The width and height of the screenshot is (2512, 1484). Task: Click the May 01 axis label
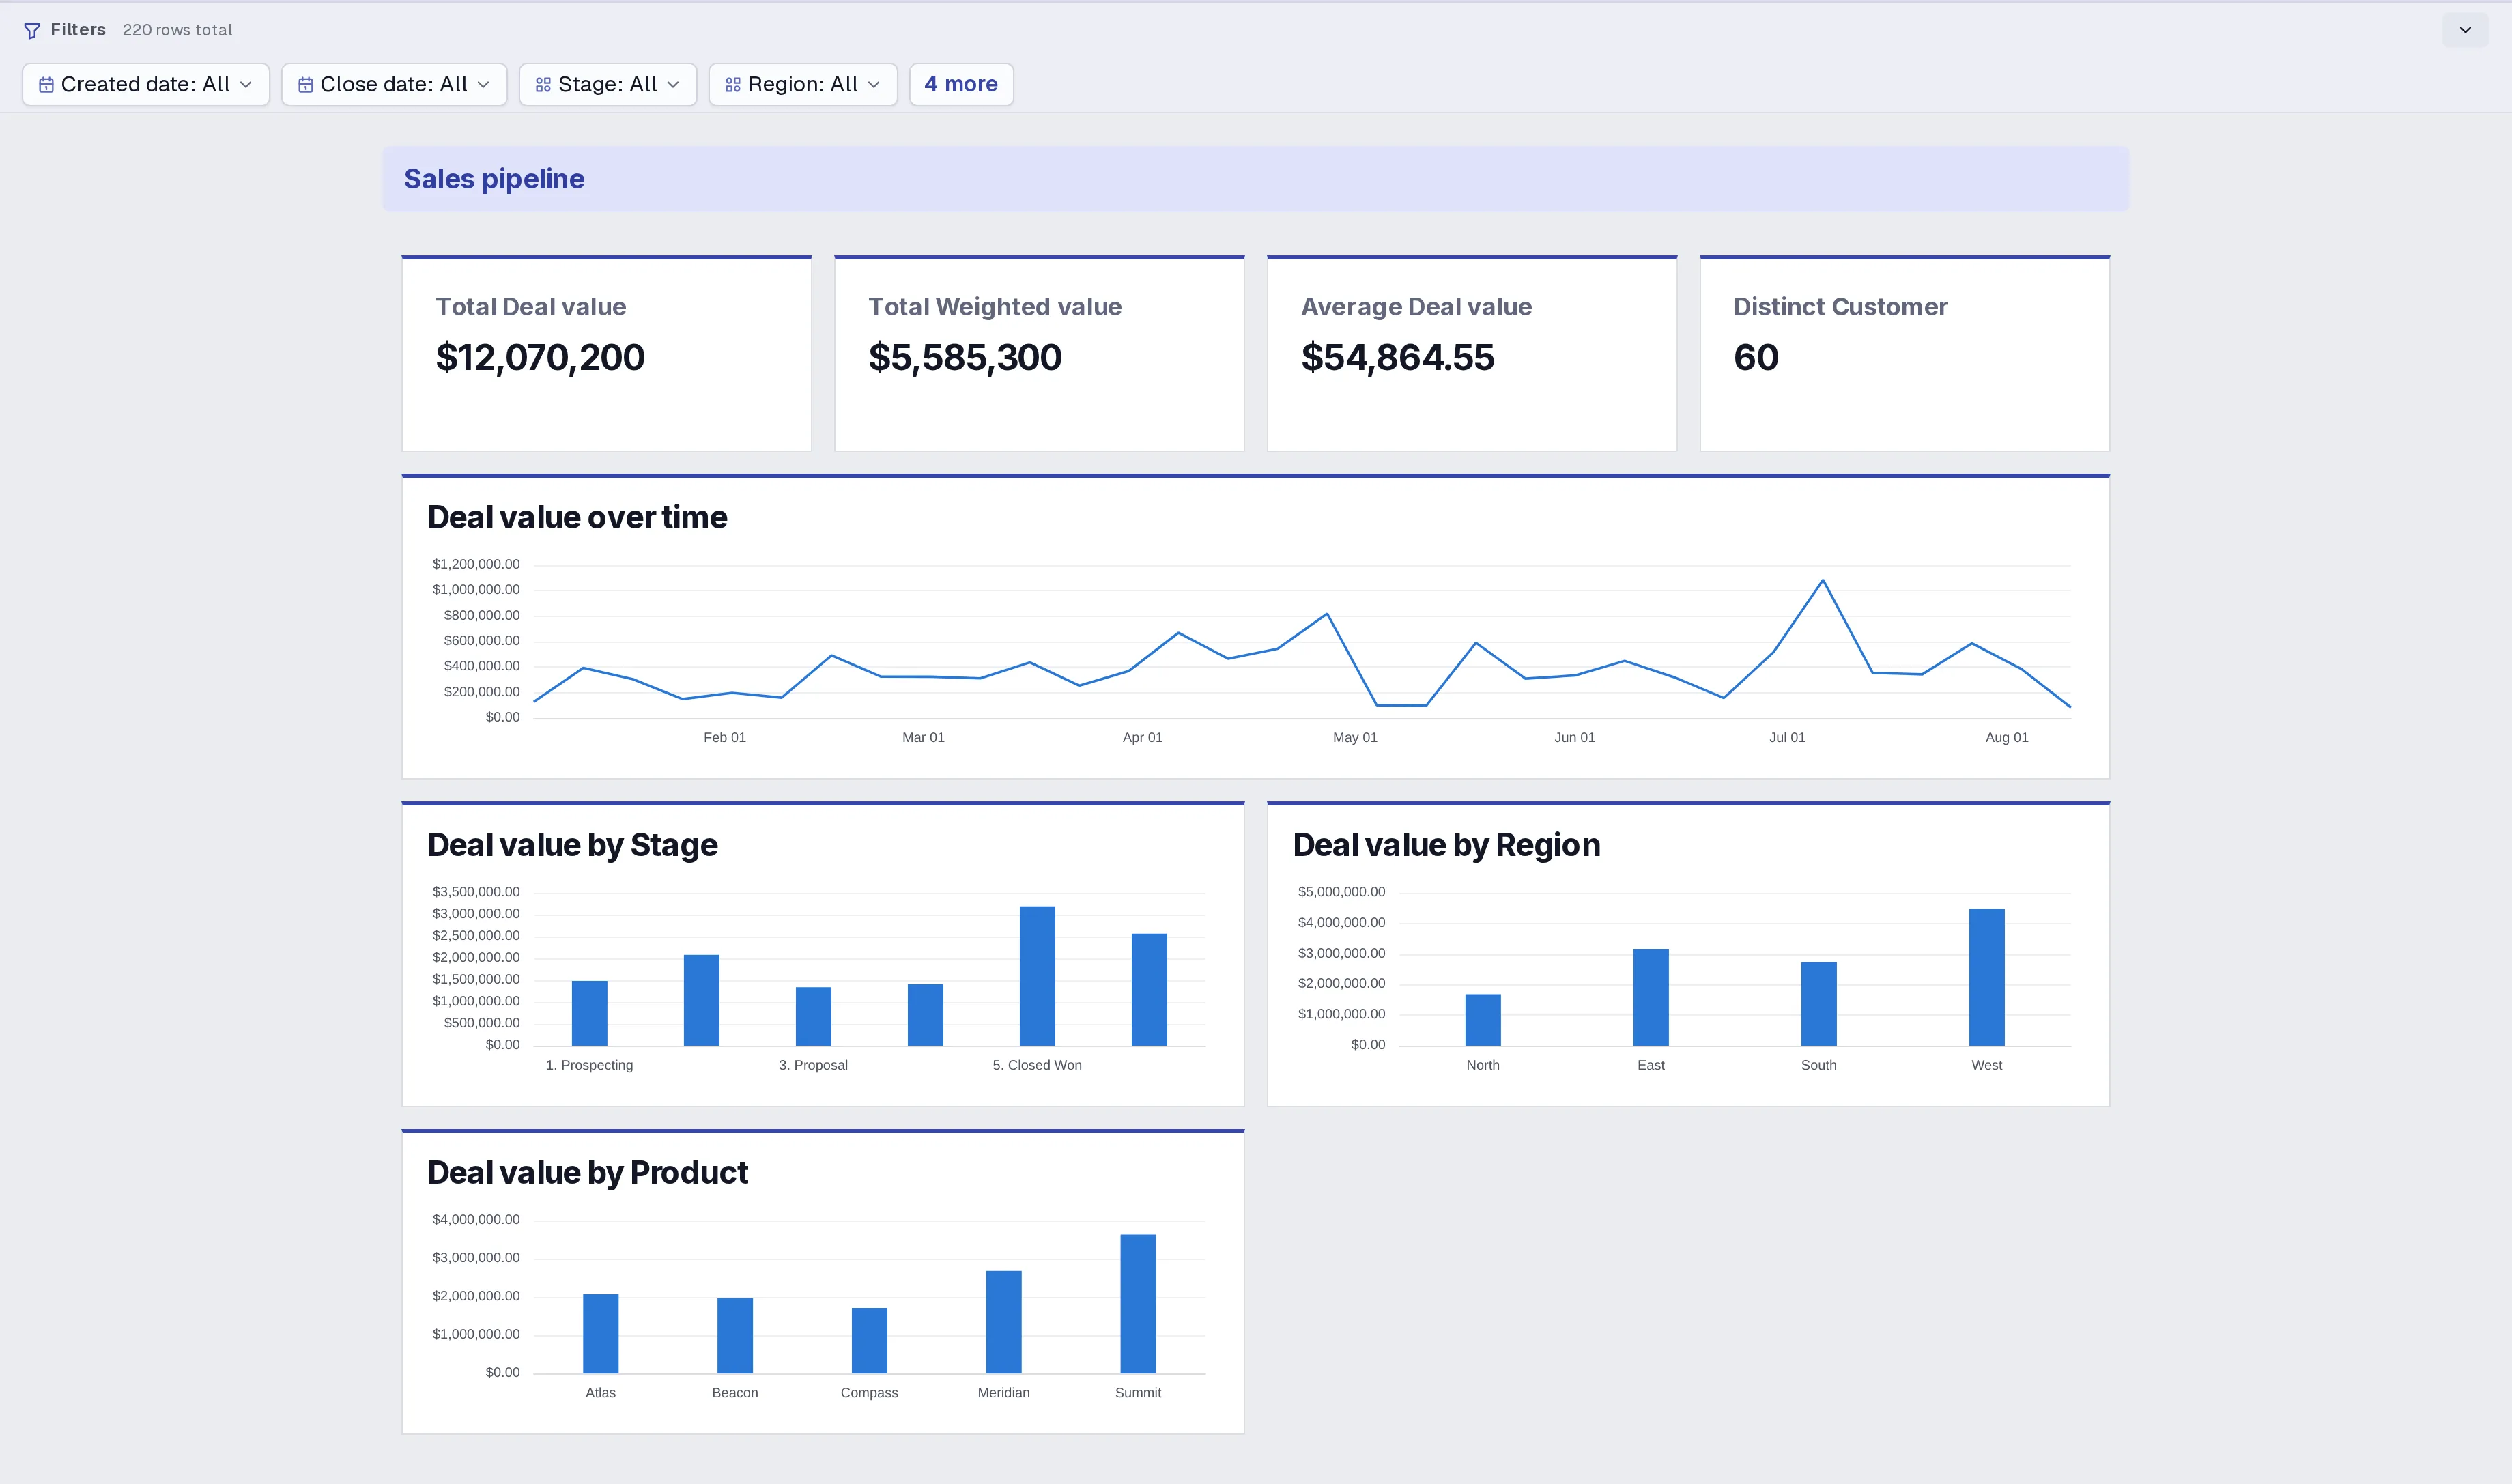click(x=1355, y=737)
